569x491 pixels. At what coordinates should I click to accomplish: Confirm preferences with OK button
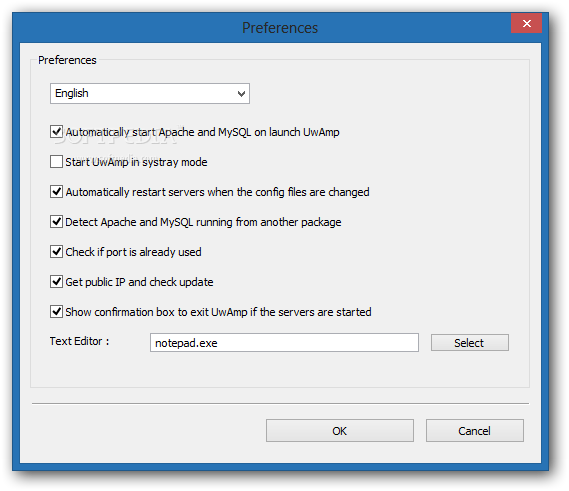(340, 431)
